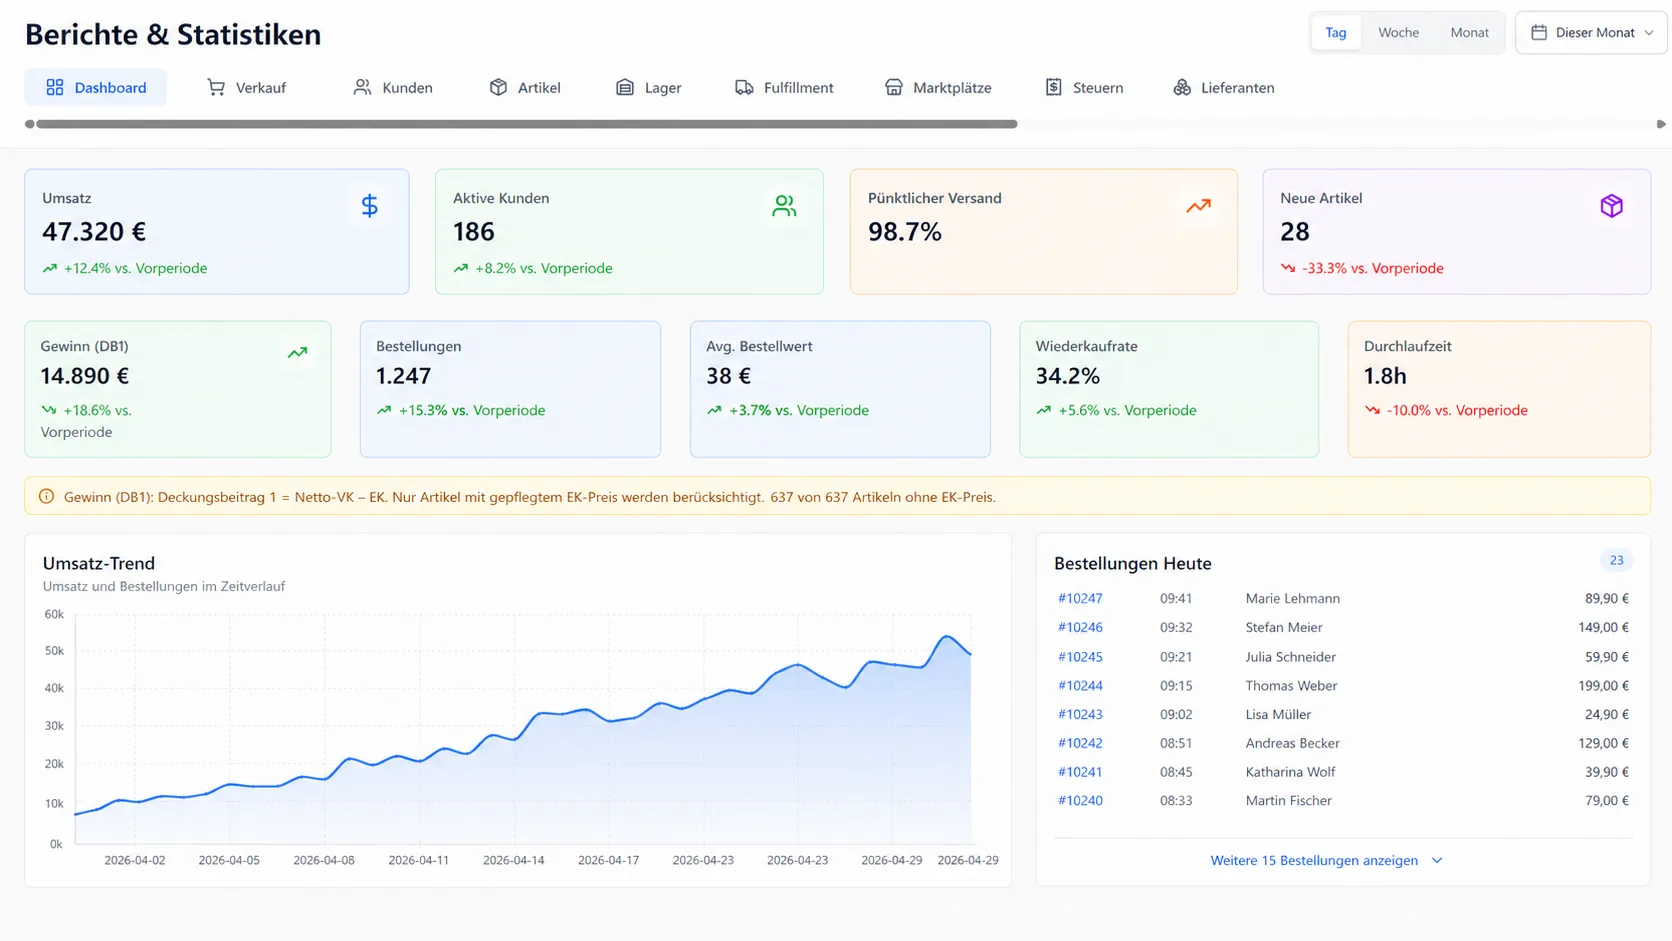Viewport: 1672px width, 941px height.
Task: Click the Dashboard grid icon
Action: click(55, 88)
